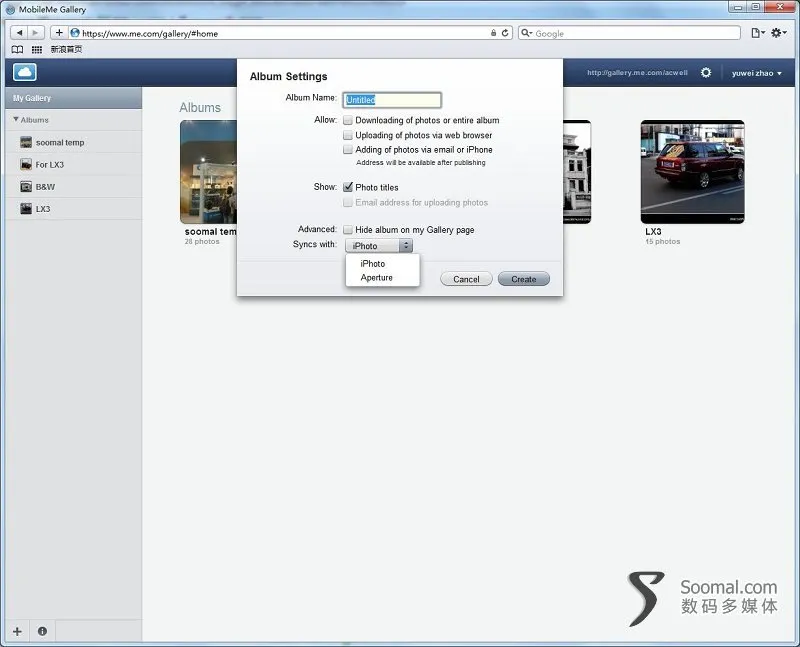This screenshot has height=647, width=800.
Task: Open the soomal temp album thumbnail
Action: pyautogui.click(x=208, y=172)
